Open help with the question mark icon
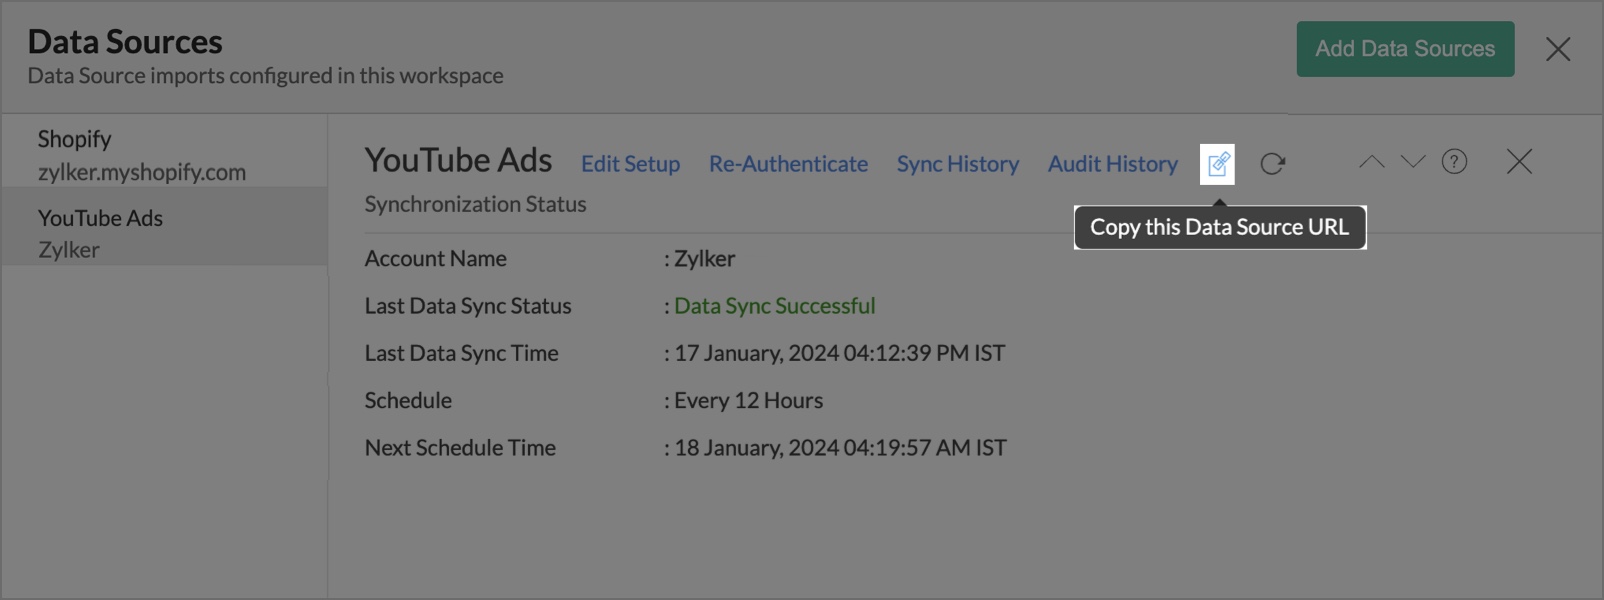This screenshot has width=1604, height=600. pyautogui.click(x=1454, y=161)
